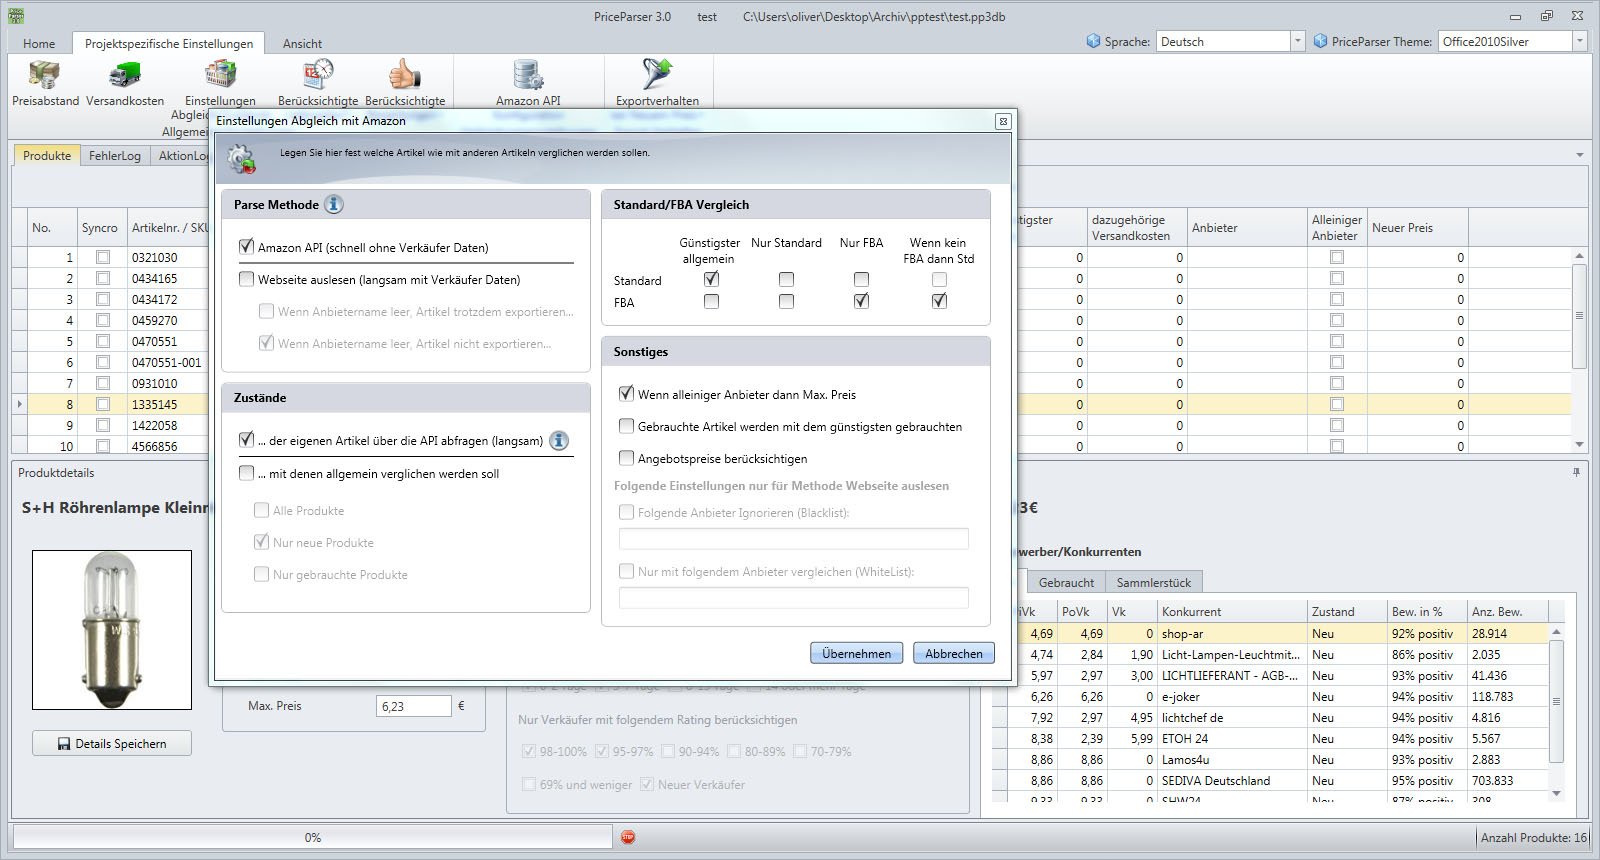
Task: Toggle eigenen Artikel über die API abfragen
Action: (x=247, y=440)
